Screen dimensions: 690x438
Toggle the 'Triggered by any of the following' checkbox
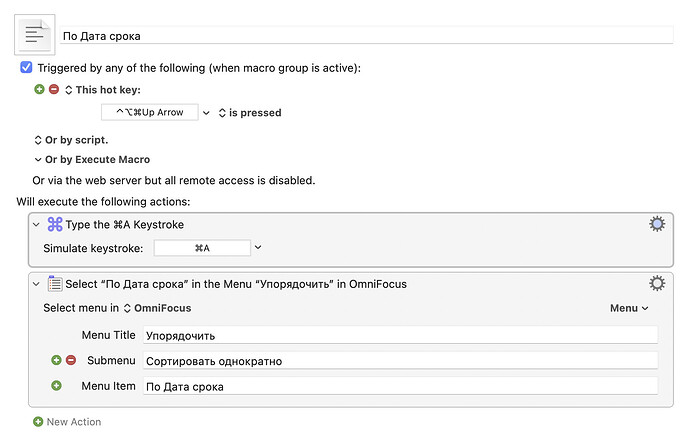pyautogui.click(x=27, y=68)
